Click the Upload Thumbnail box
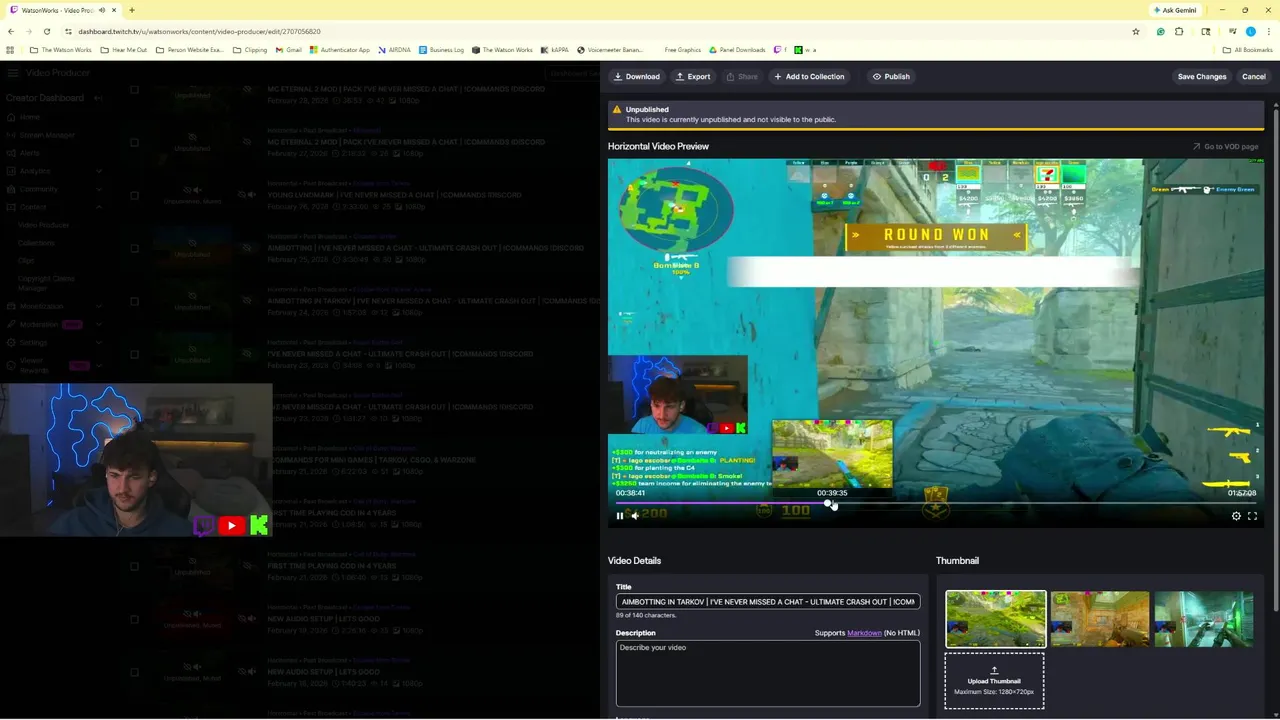Viewport: 1280px width, 720px height. click(994, 681)
